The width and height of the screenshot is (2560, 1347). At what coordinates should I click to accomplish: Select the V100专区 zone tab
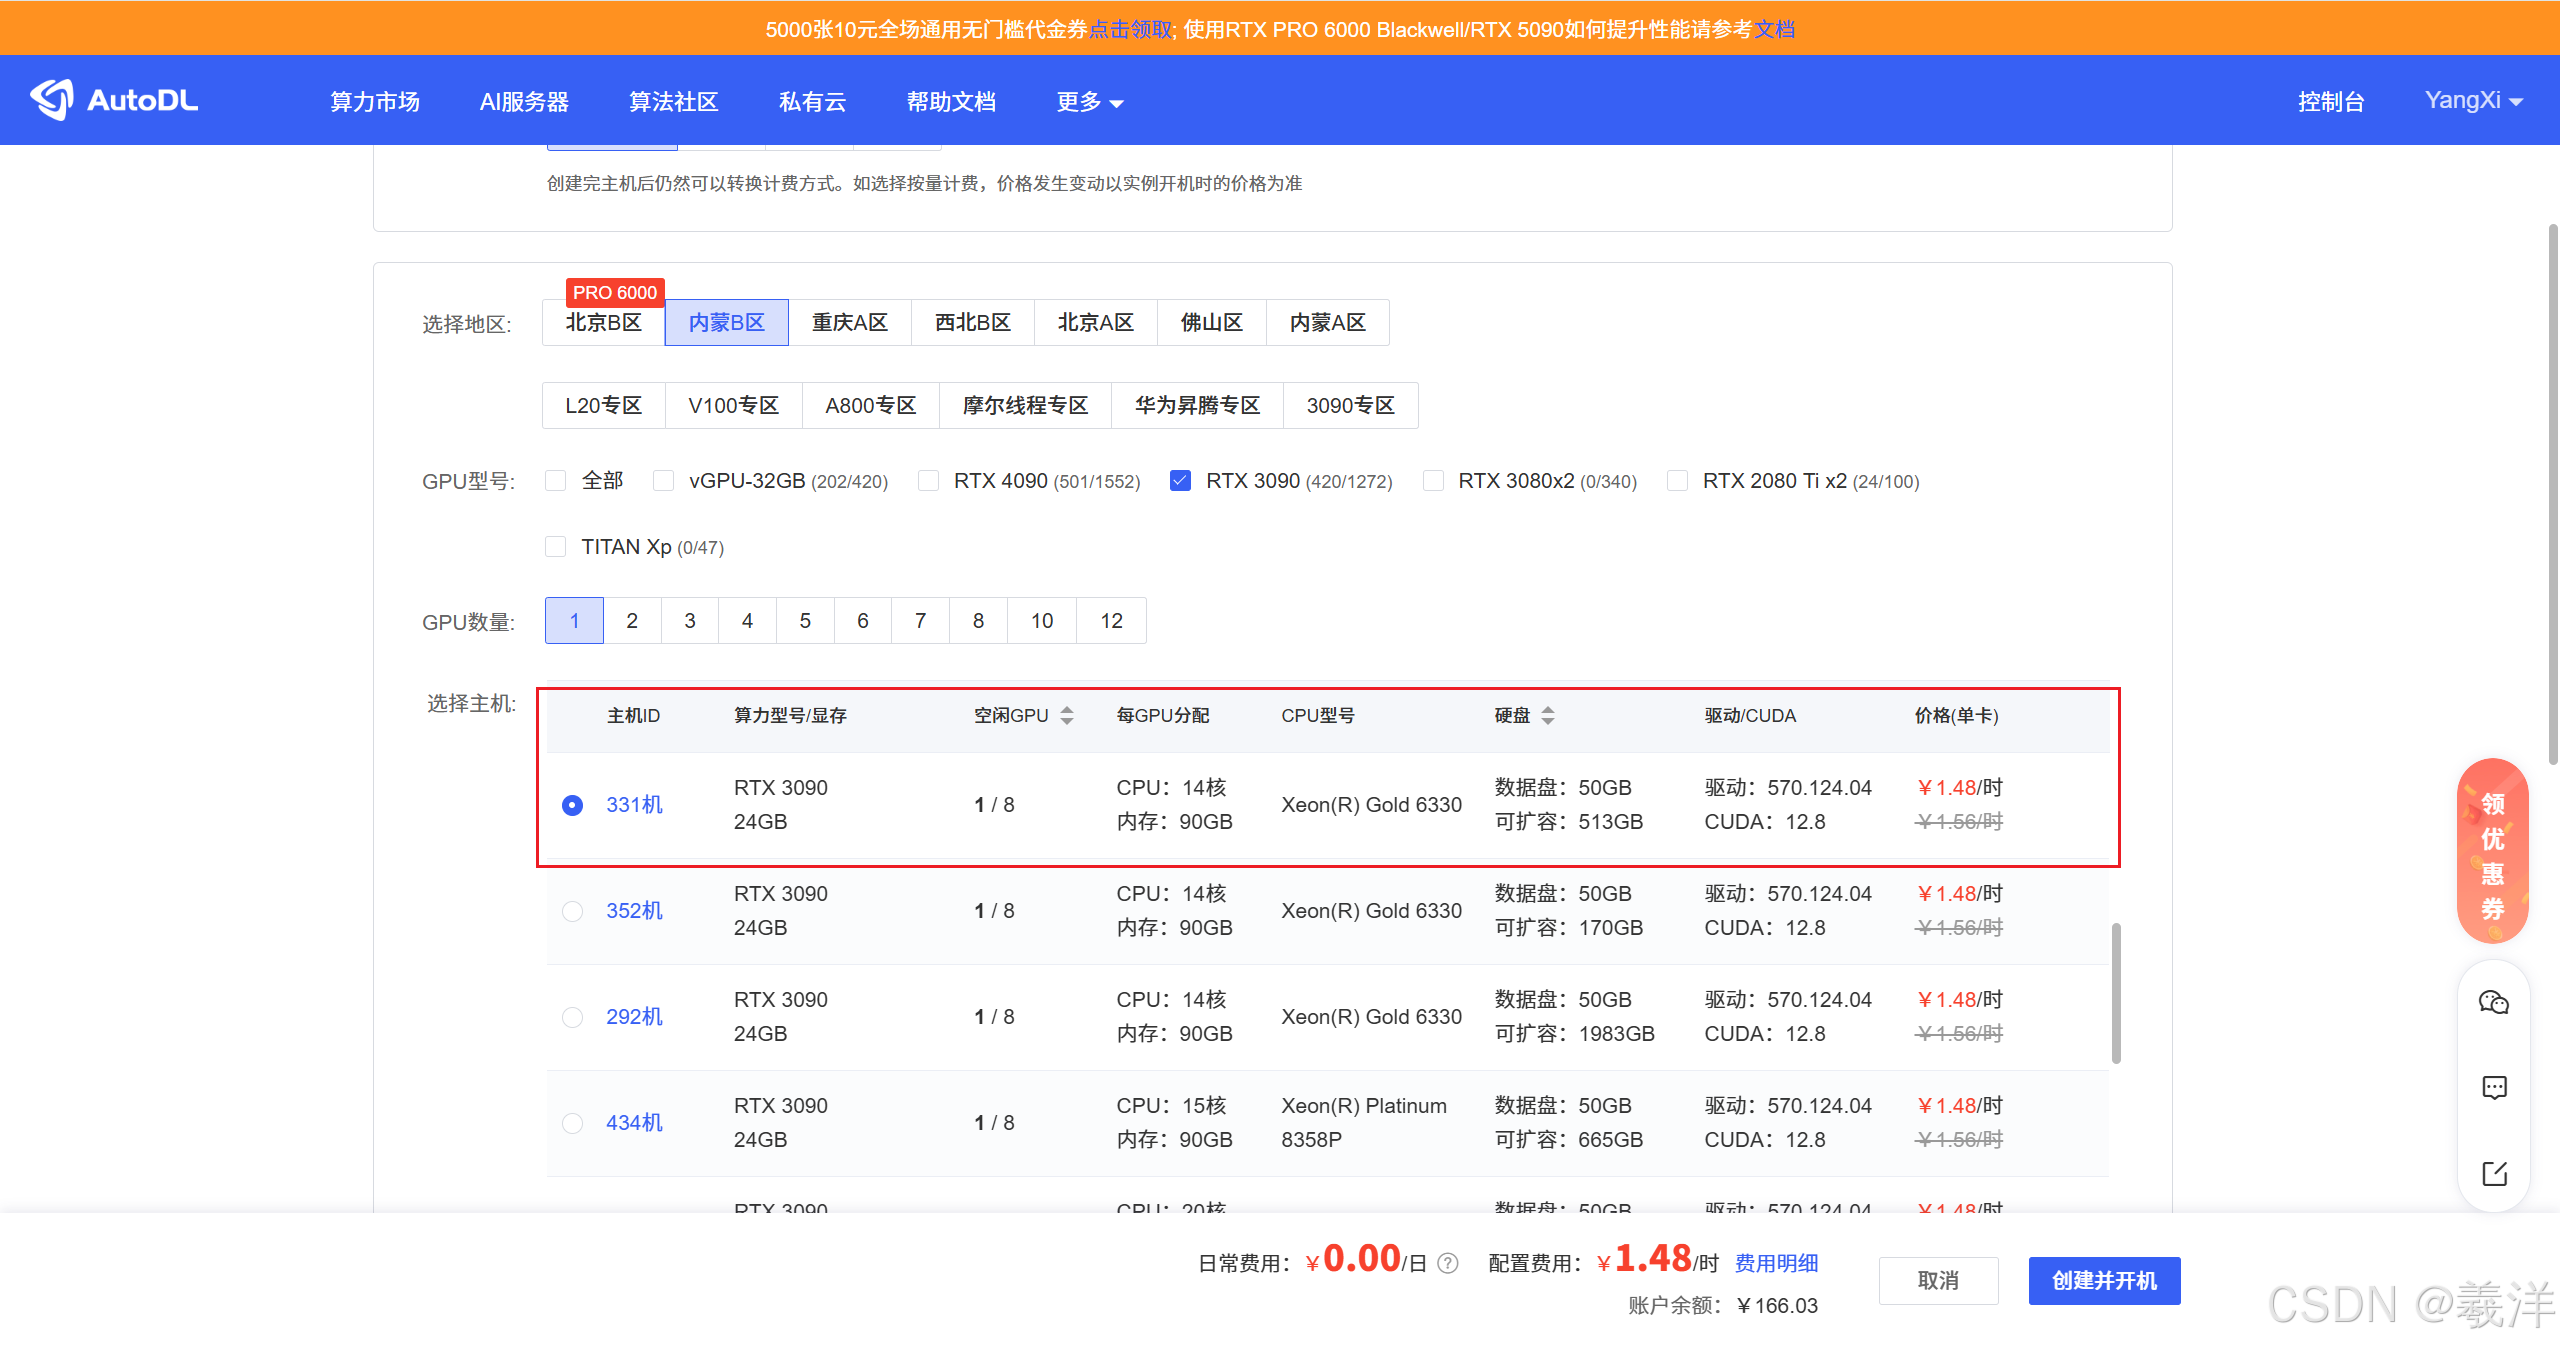(734, 406)
